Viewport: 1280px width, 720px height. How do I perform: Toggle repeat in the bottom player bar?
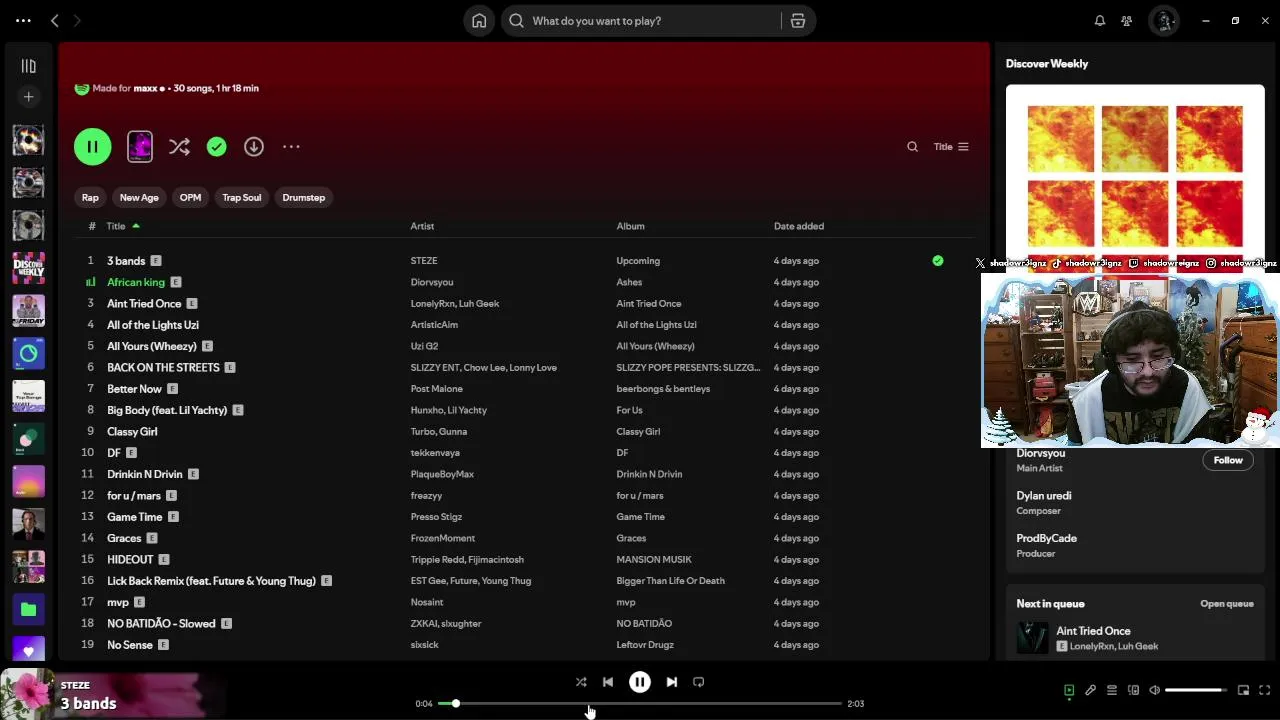(x=699, y=682)
